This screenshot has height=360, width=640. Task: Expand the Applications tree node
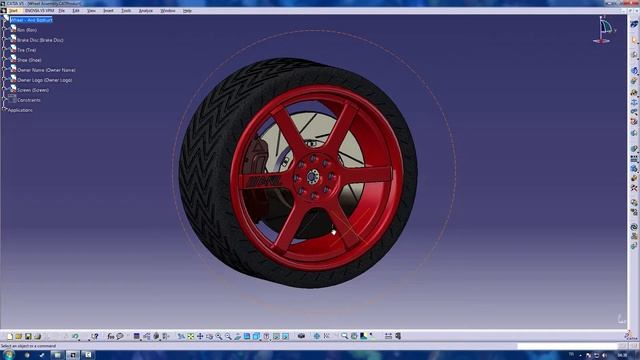(4, 109)
